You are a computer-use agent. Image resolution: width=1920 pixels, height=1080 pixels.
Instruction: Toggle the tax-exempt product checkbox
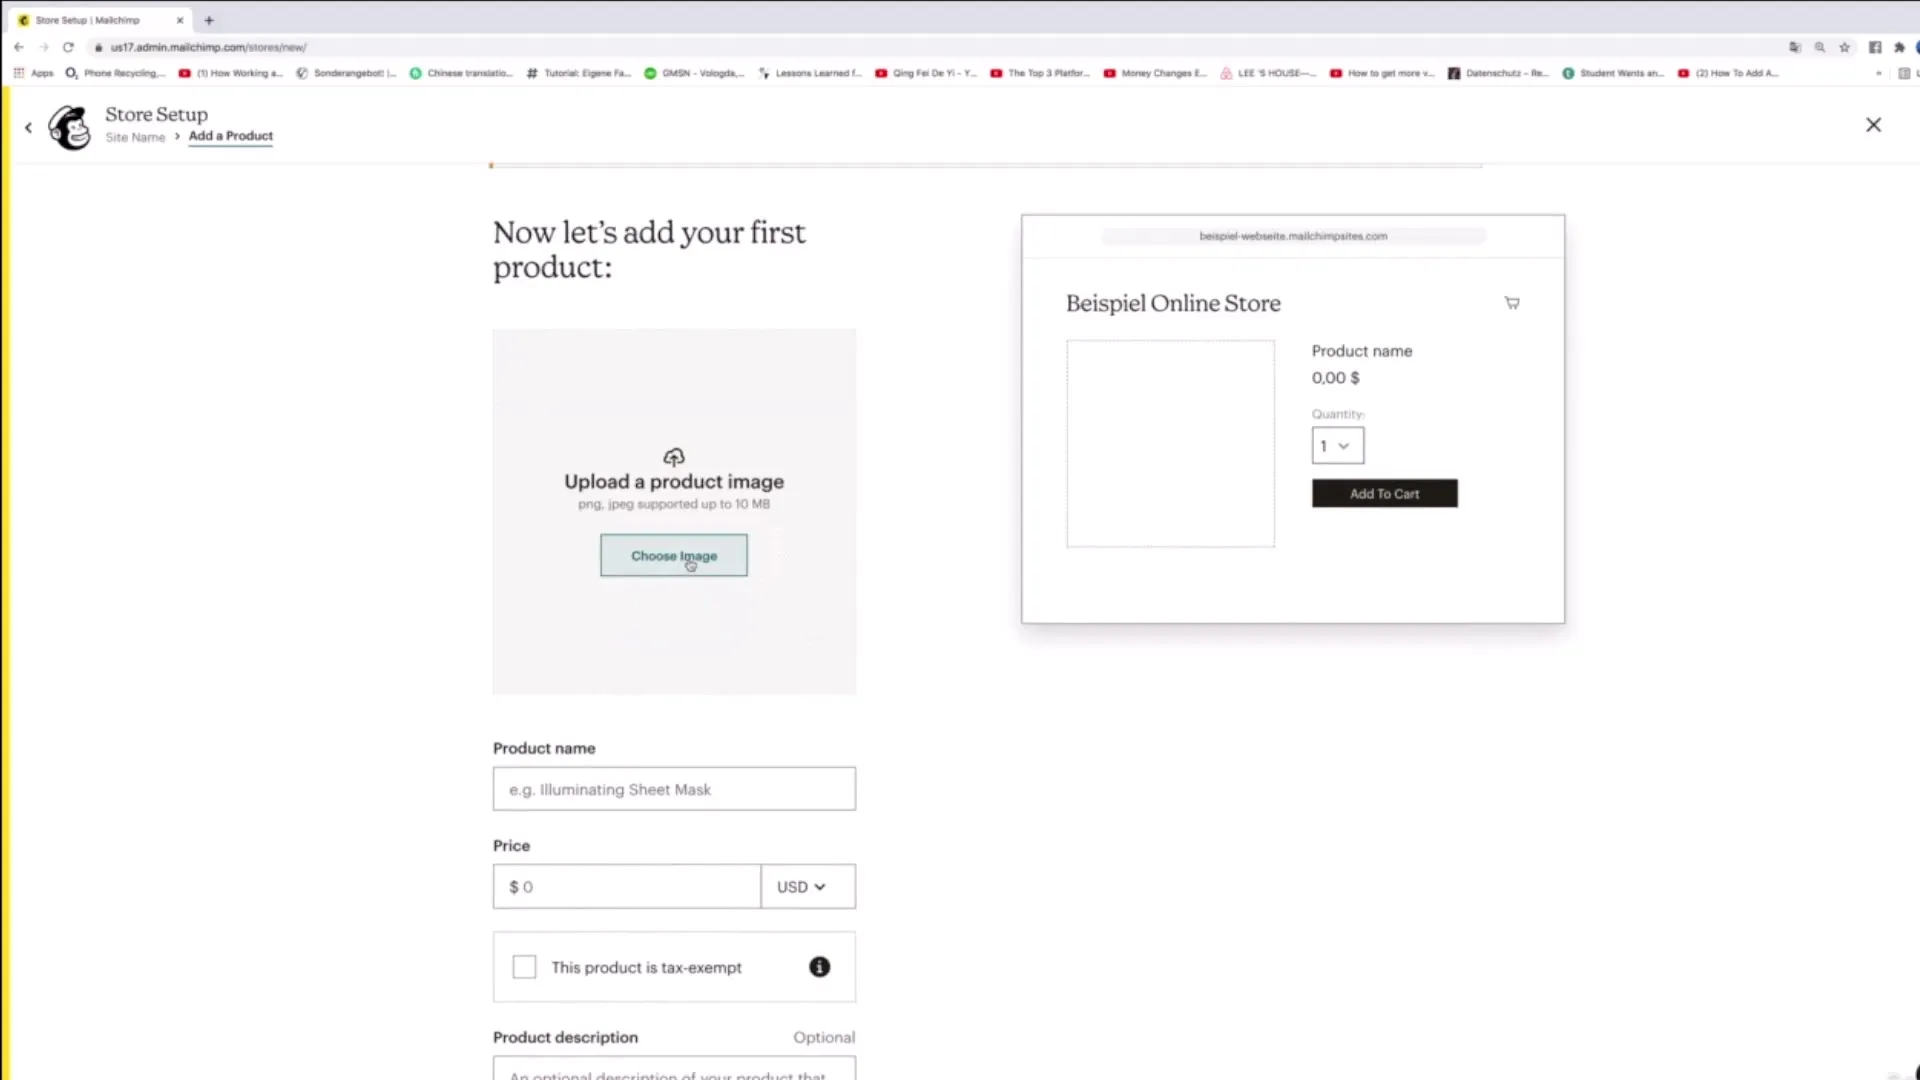[x=524, y=967]
